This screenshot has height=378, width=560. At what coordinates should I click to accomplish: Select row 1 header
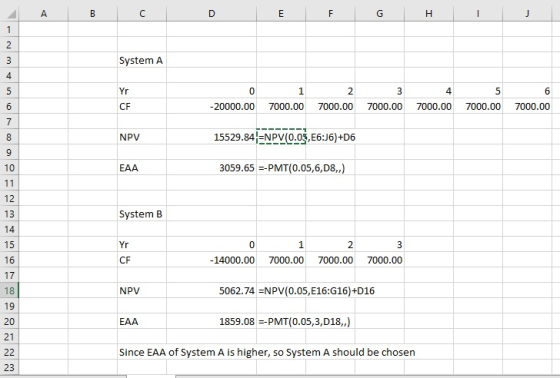point(9,29)
